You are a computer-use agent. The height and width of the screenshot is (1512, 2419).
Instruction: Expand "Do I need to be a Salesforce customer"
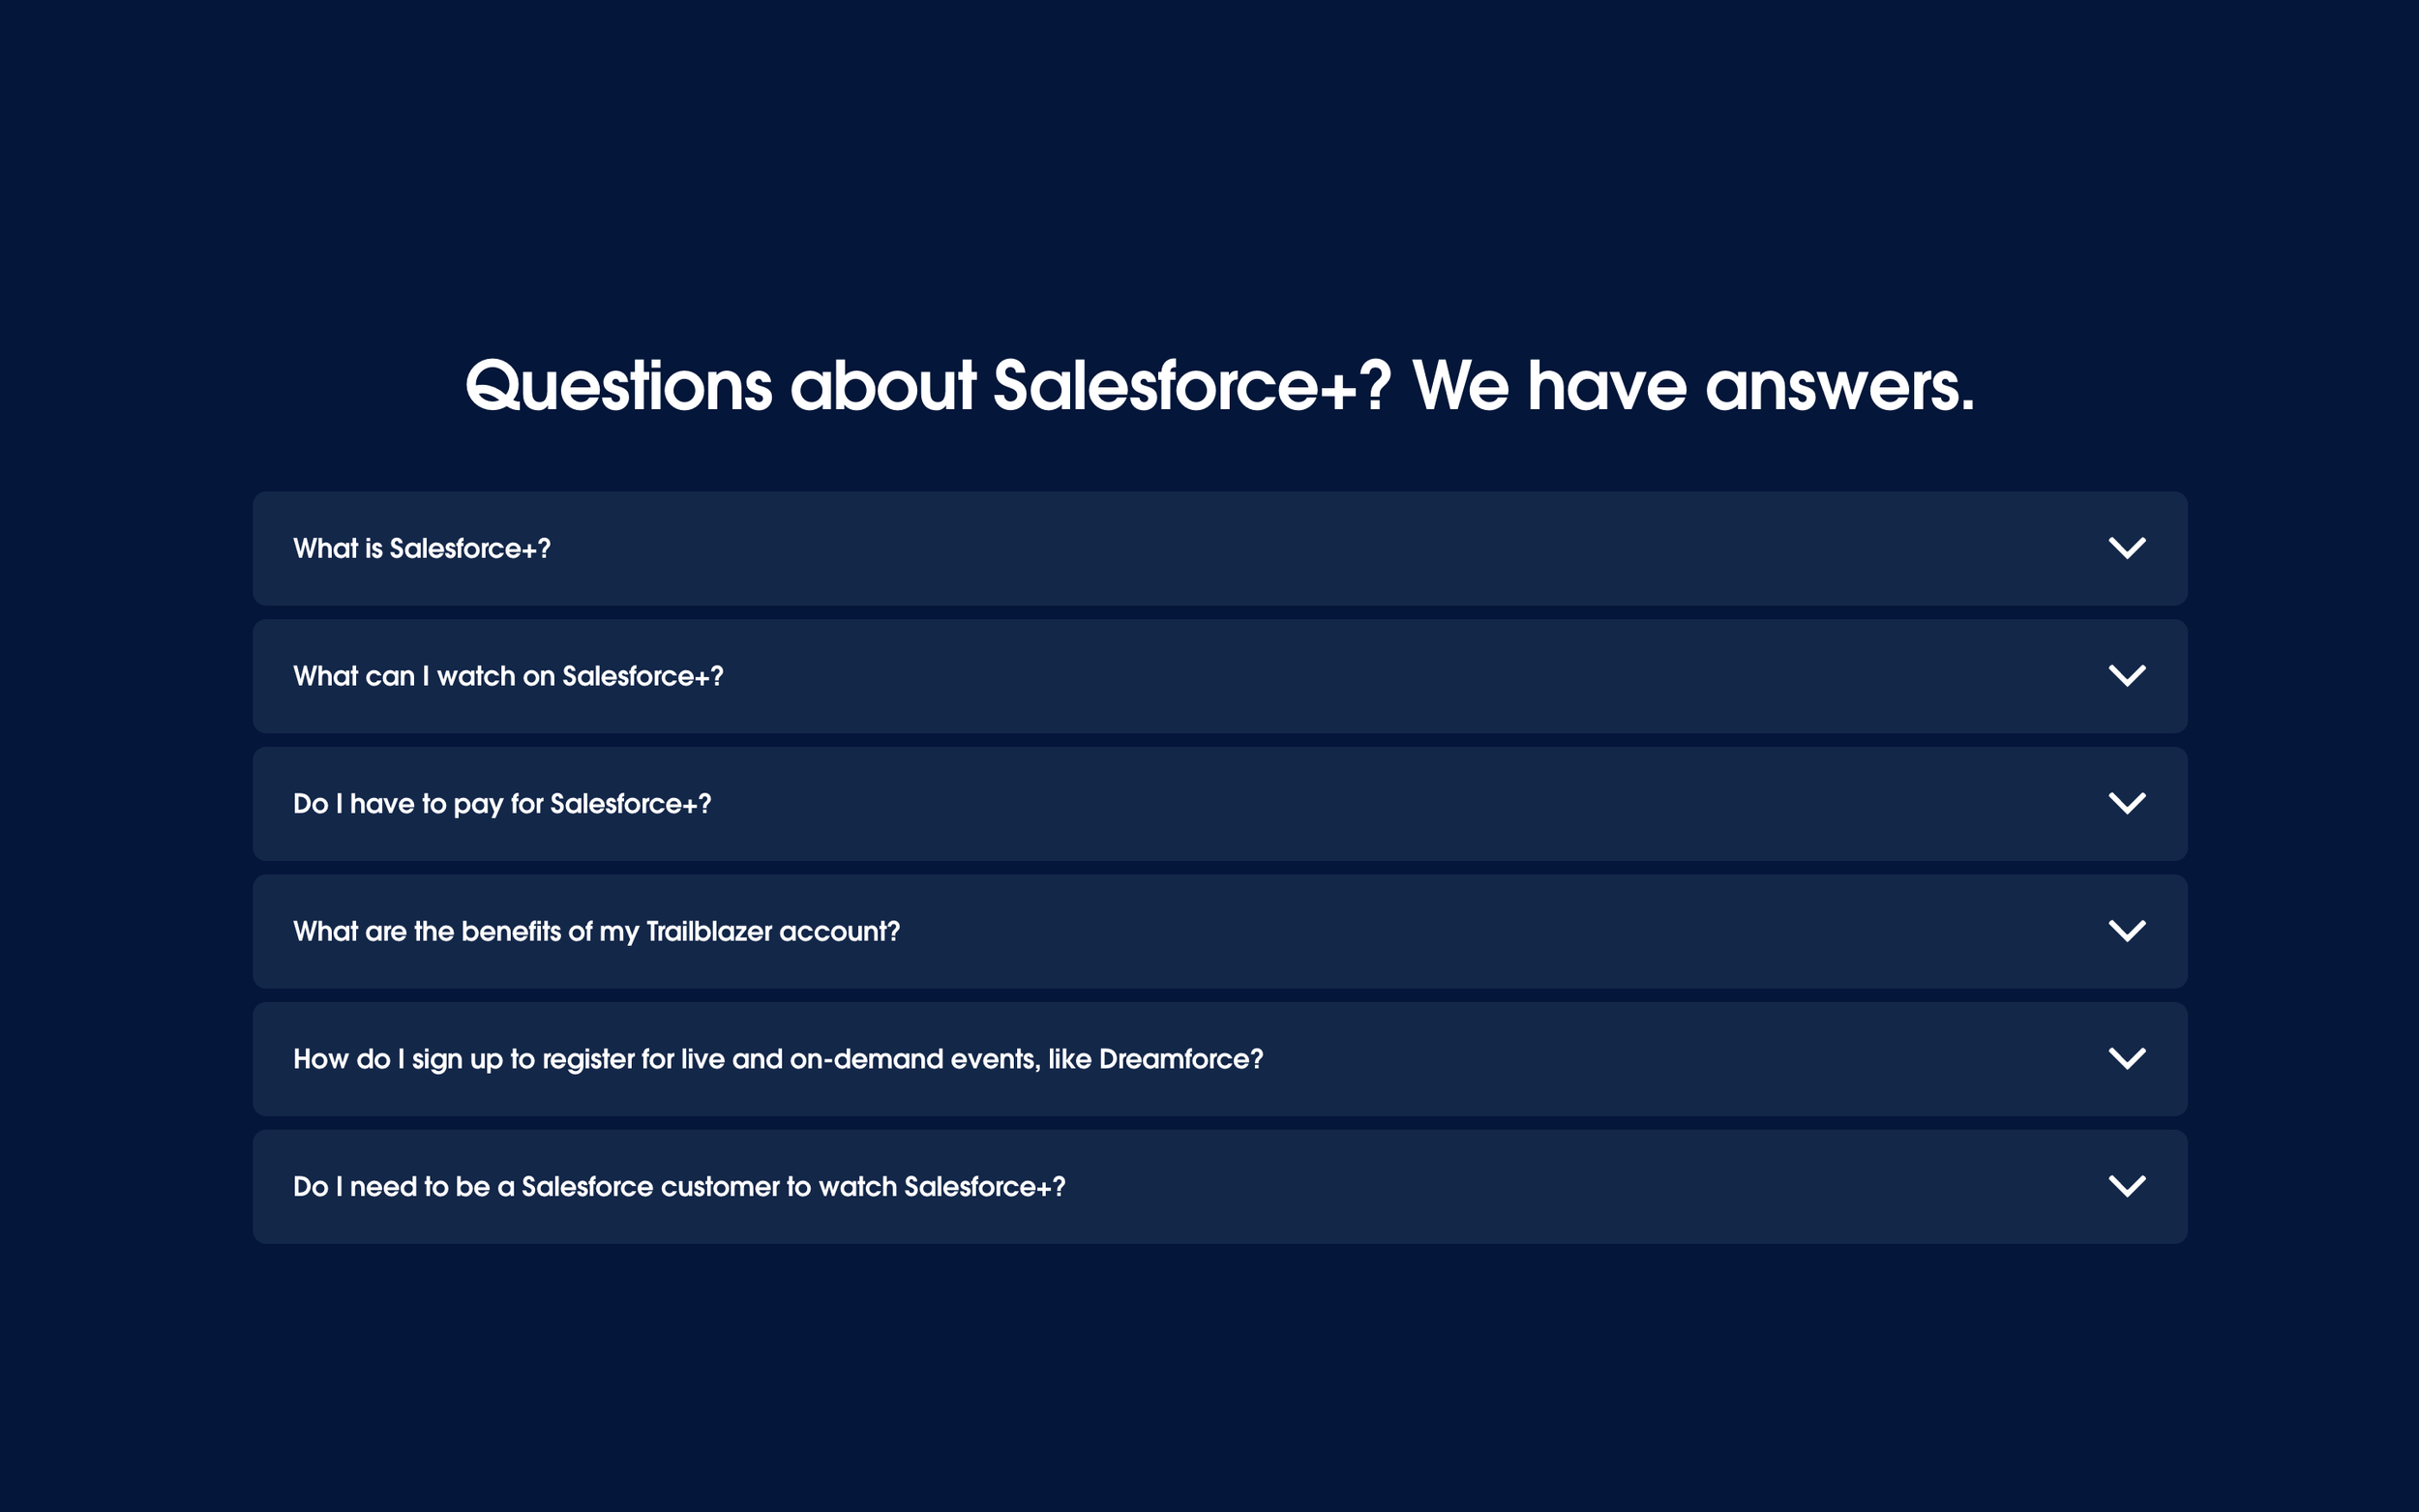(x=1220, y=1187)
